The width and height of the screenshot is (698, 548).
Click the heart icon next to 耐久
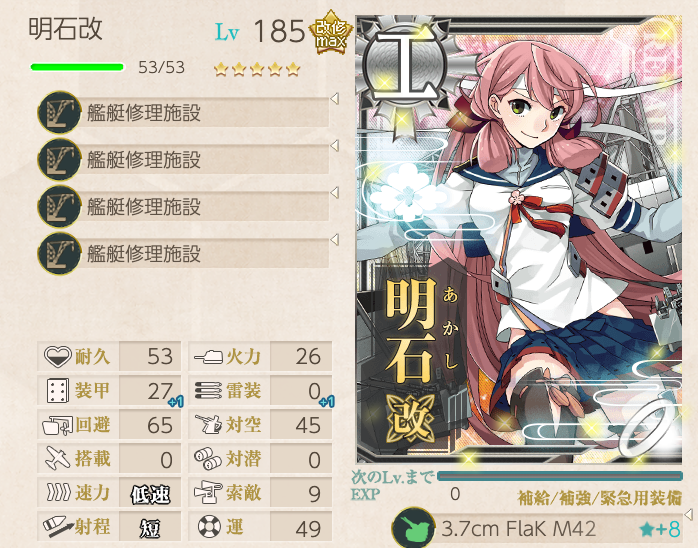pyautogui.click(x=58, y=356)
